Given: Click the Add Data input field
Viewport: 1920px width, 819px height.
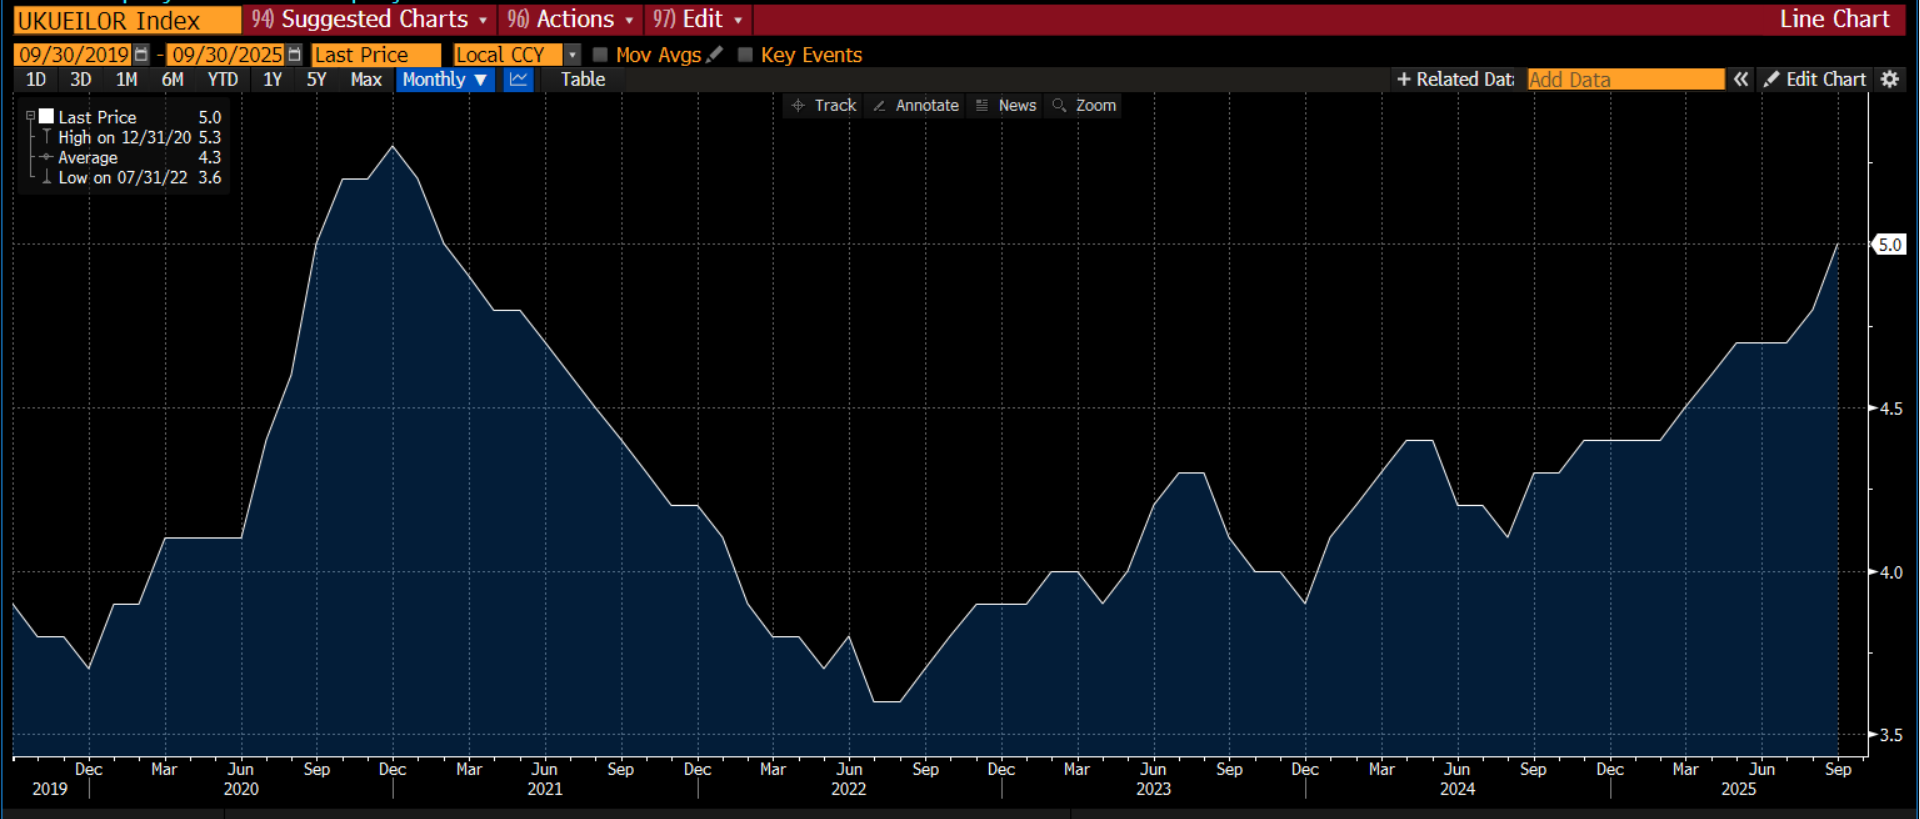Looking at the screenshot, I should [1626, 79].
